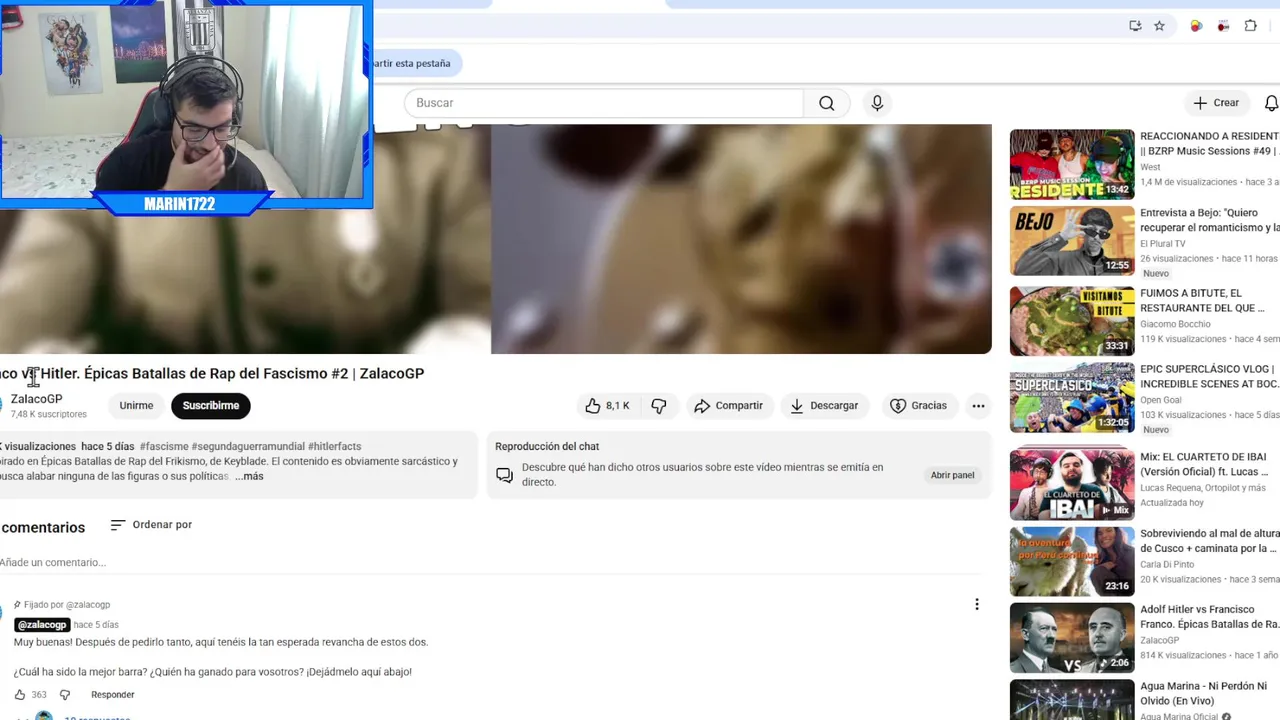Viewport: 1280px width, 720px height.
Task: Open the Visitamos Bitute thumbnail
Action: pos(1072,321)
